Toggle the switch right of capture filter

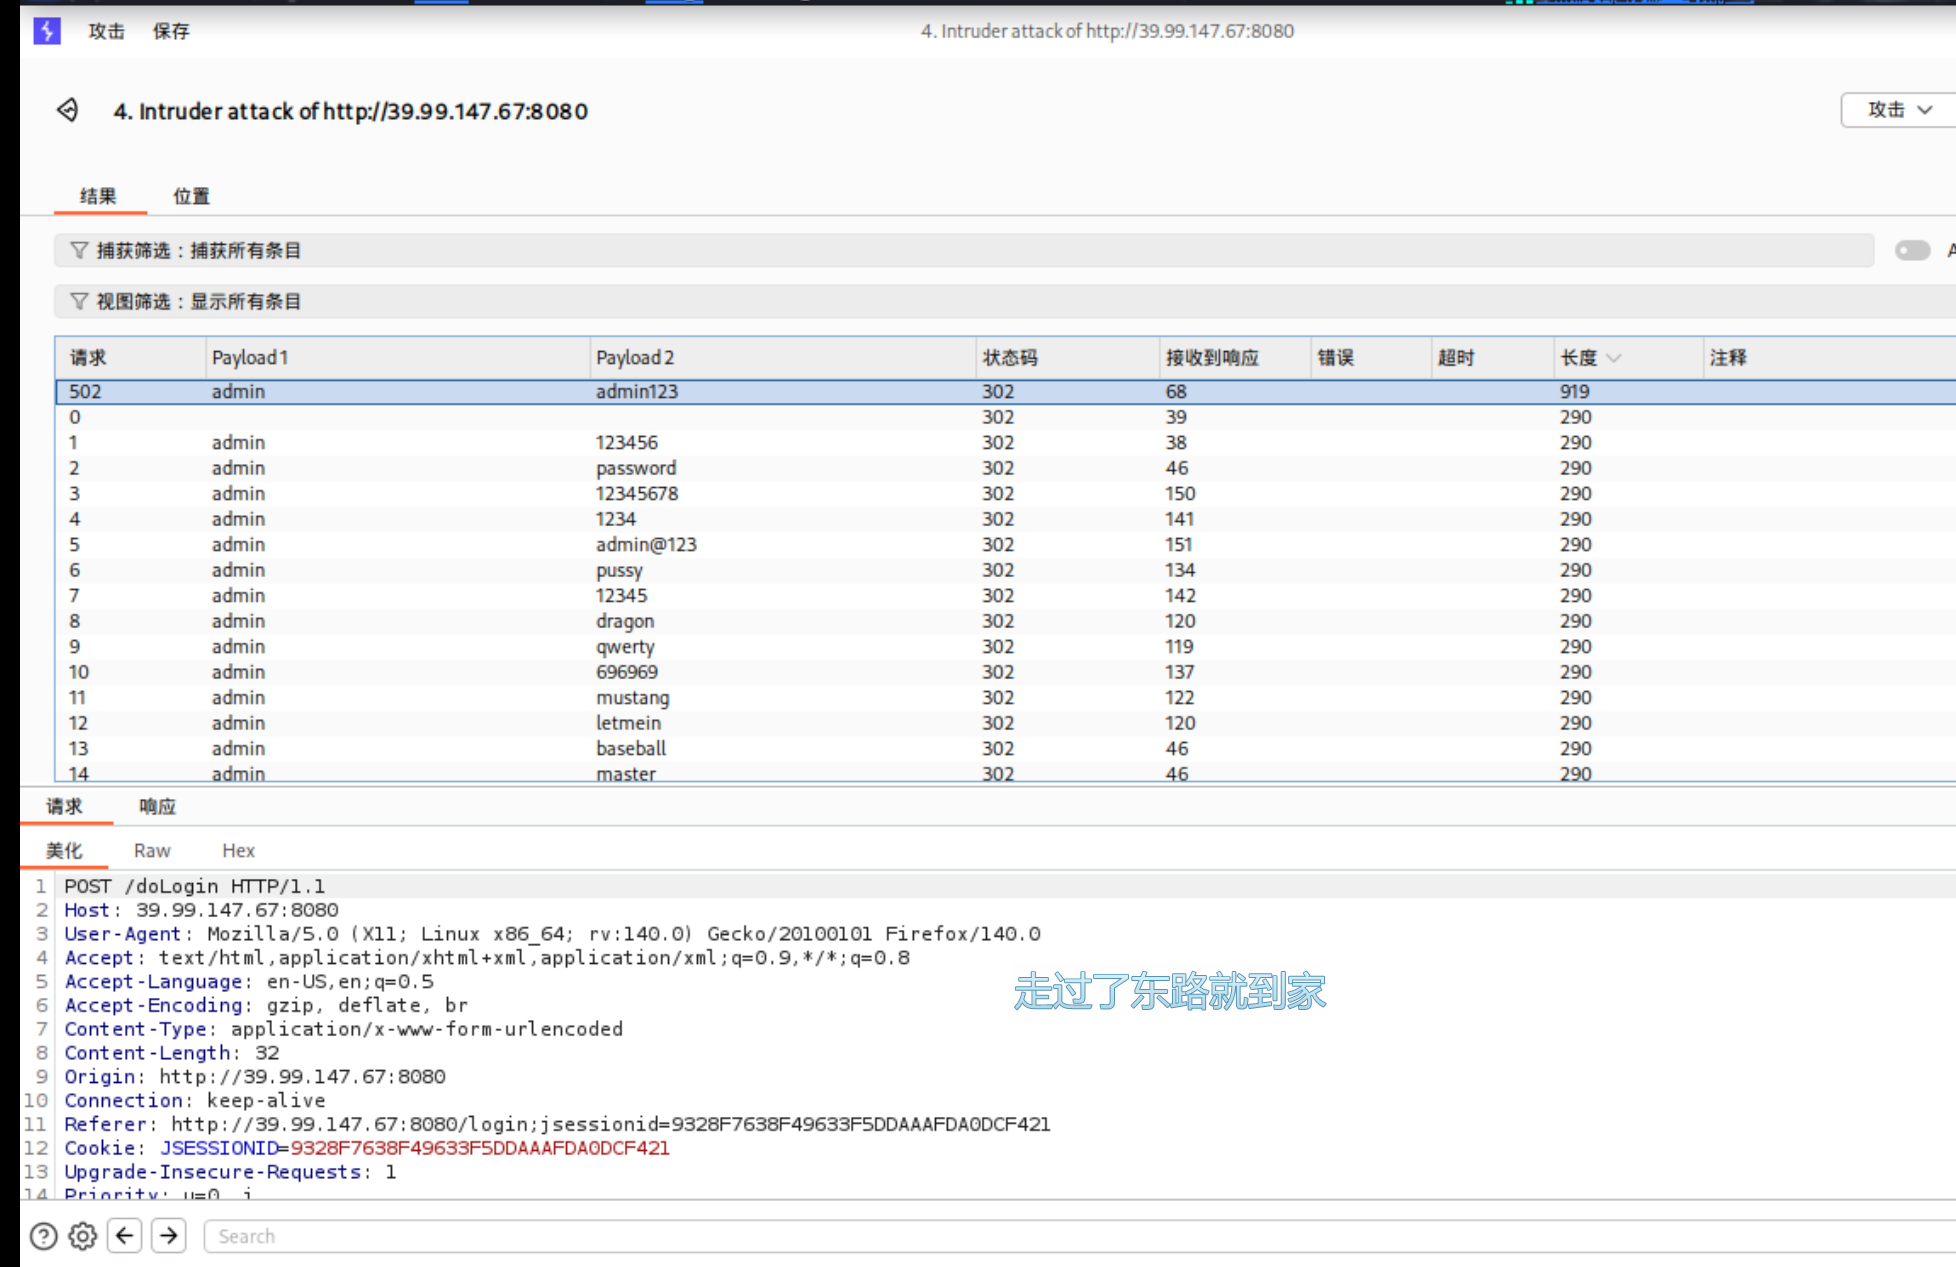tap(1912, 250)
